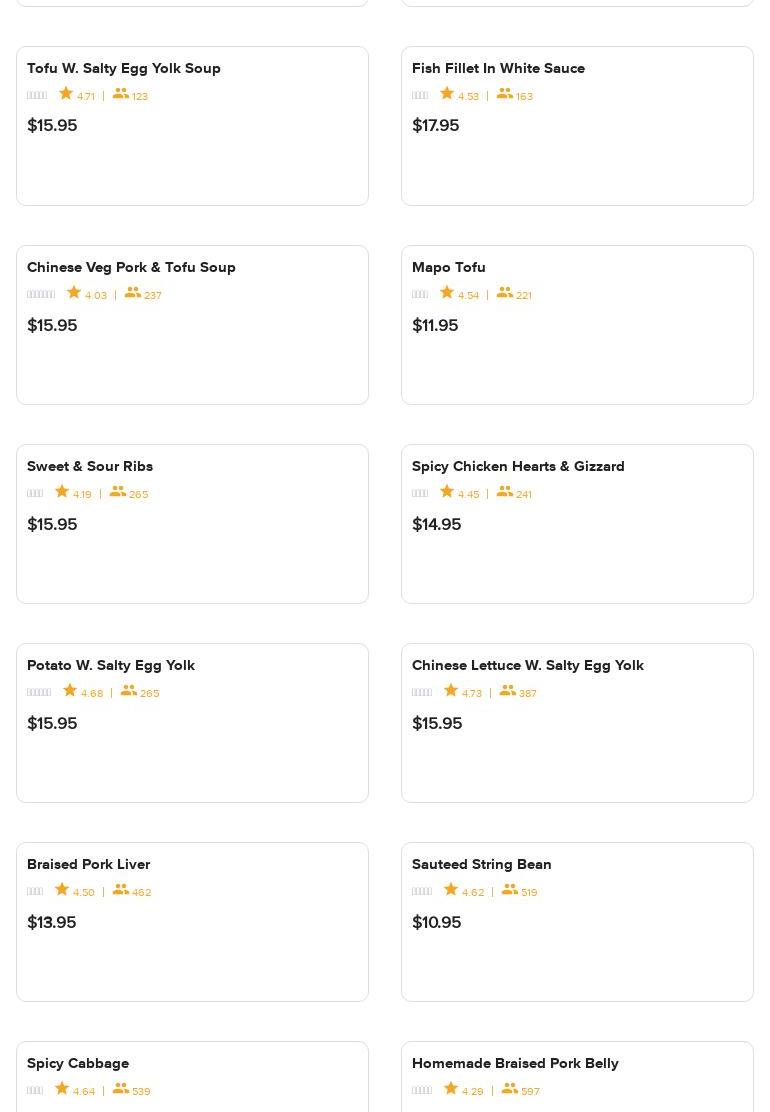Click star icon for Chinese Lettuce W. Salty Egg Yolk

tap(451, 691)
